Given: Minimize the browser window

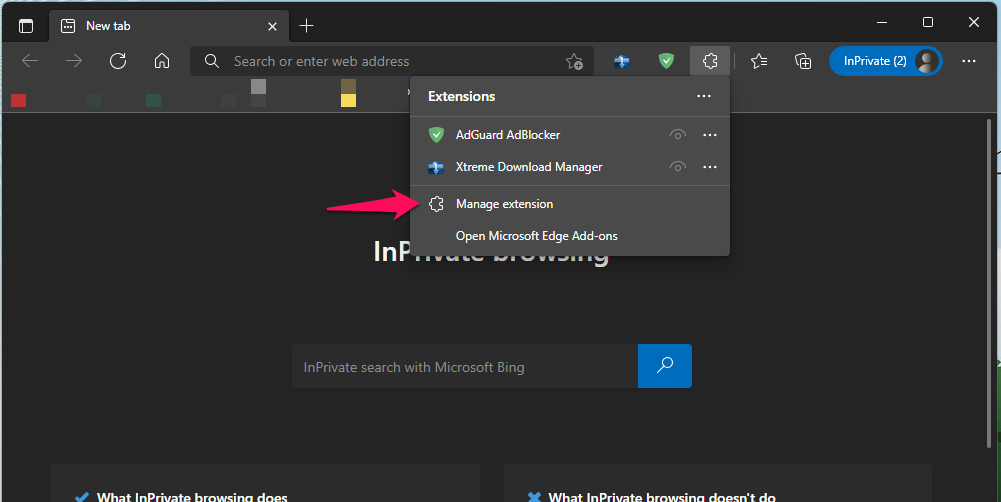Looking at the screenshot, I should point(882,22).
